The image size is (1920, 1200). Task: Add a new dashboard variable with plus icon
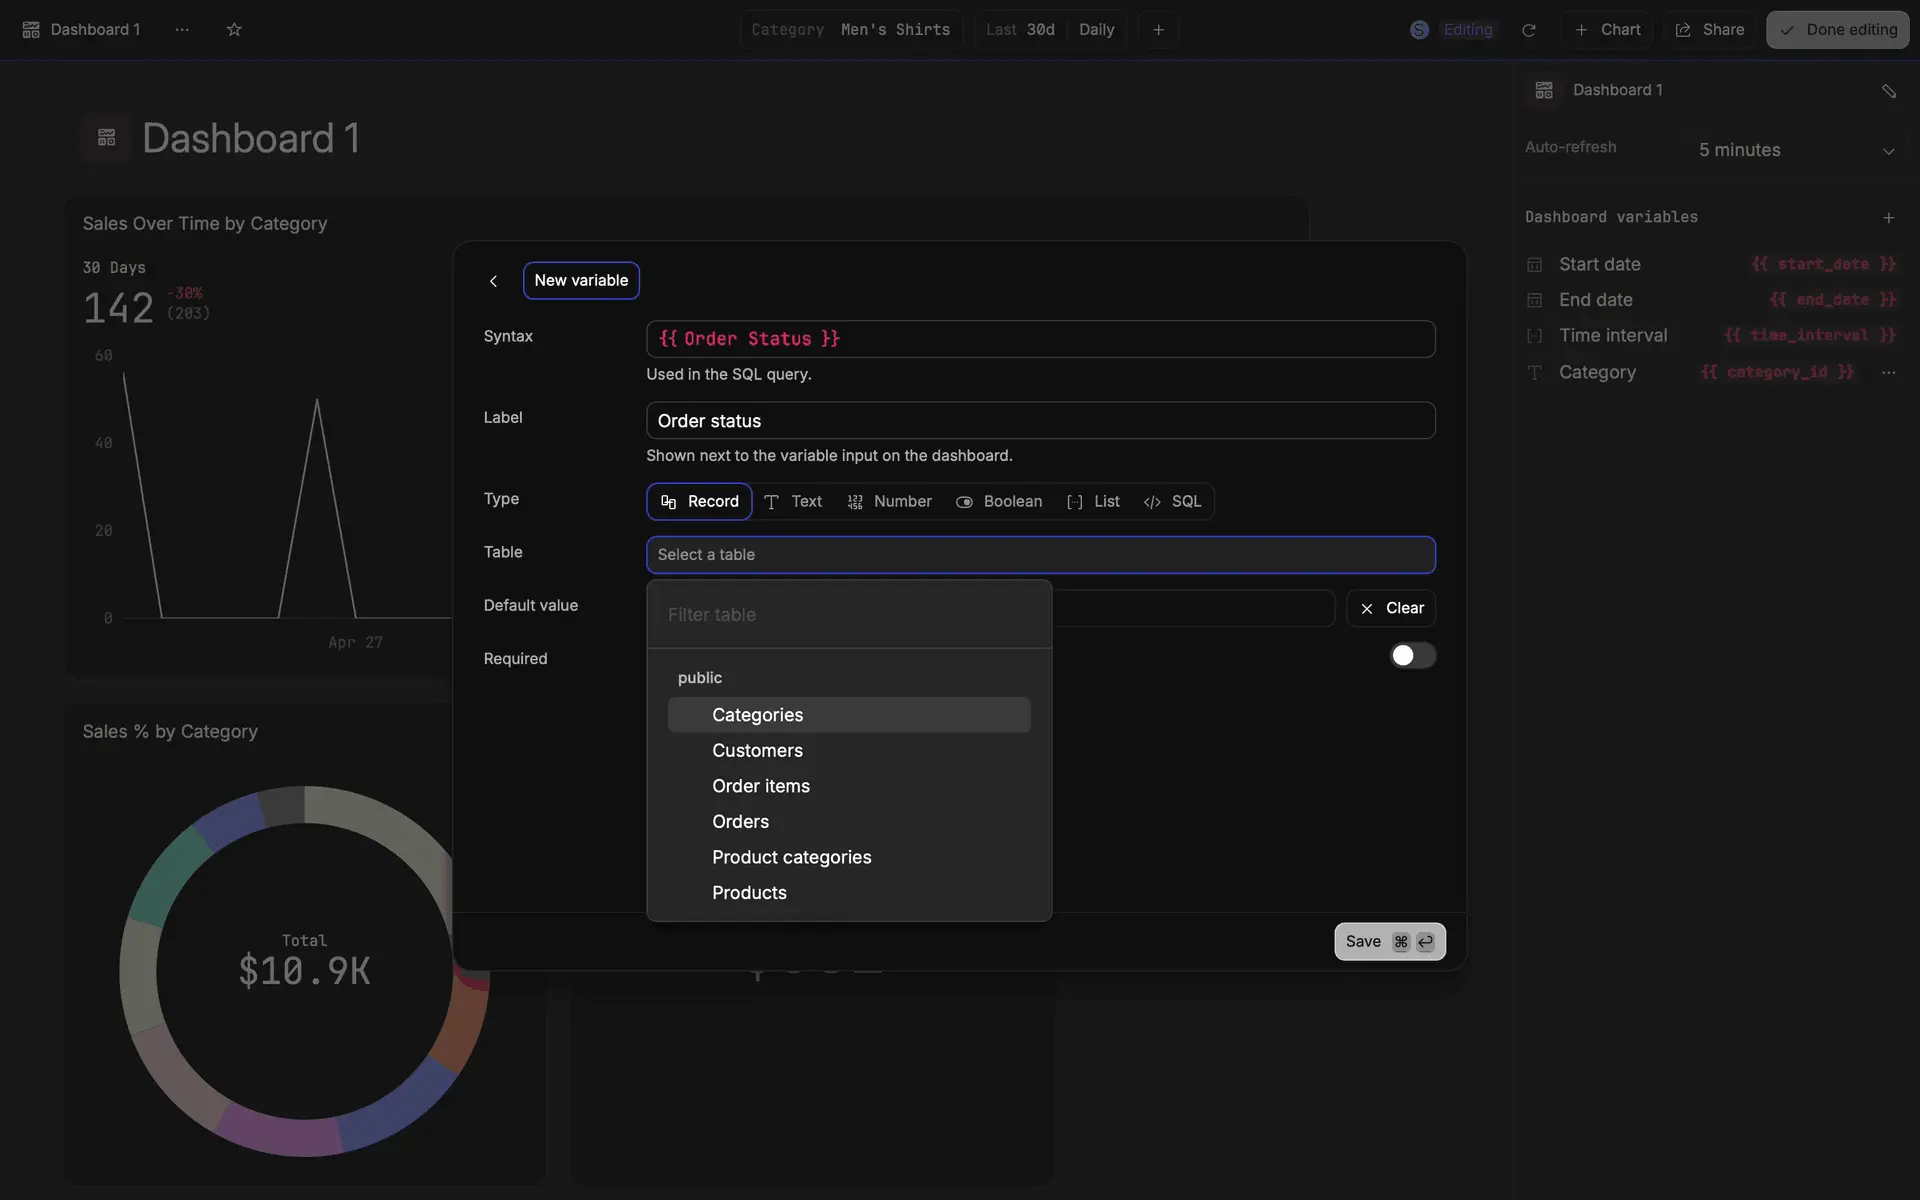(x=1888, y=217)
